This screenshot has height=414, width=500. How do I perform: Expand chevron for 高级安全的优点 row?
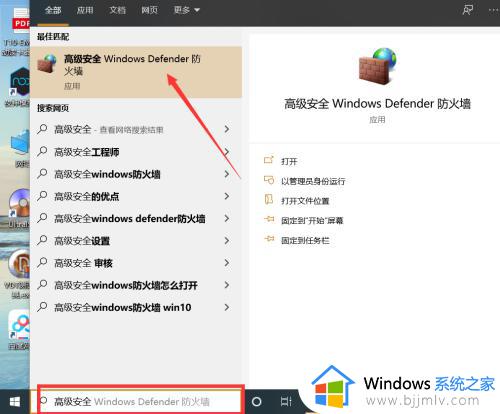point(227,196)
